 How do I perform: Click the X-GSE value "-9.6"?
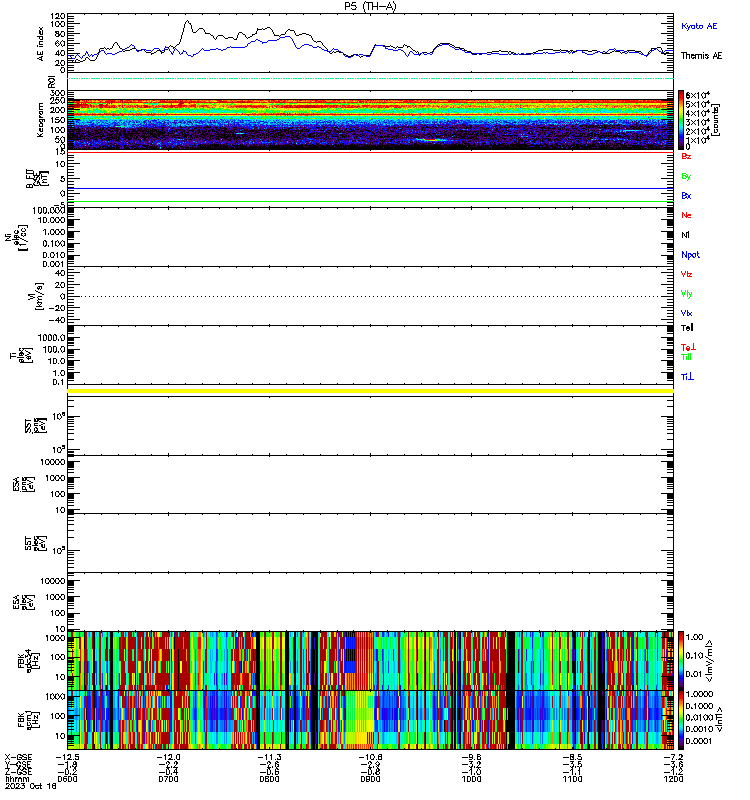pos(471,757)
